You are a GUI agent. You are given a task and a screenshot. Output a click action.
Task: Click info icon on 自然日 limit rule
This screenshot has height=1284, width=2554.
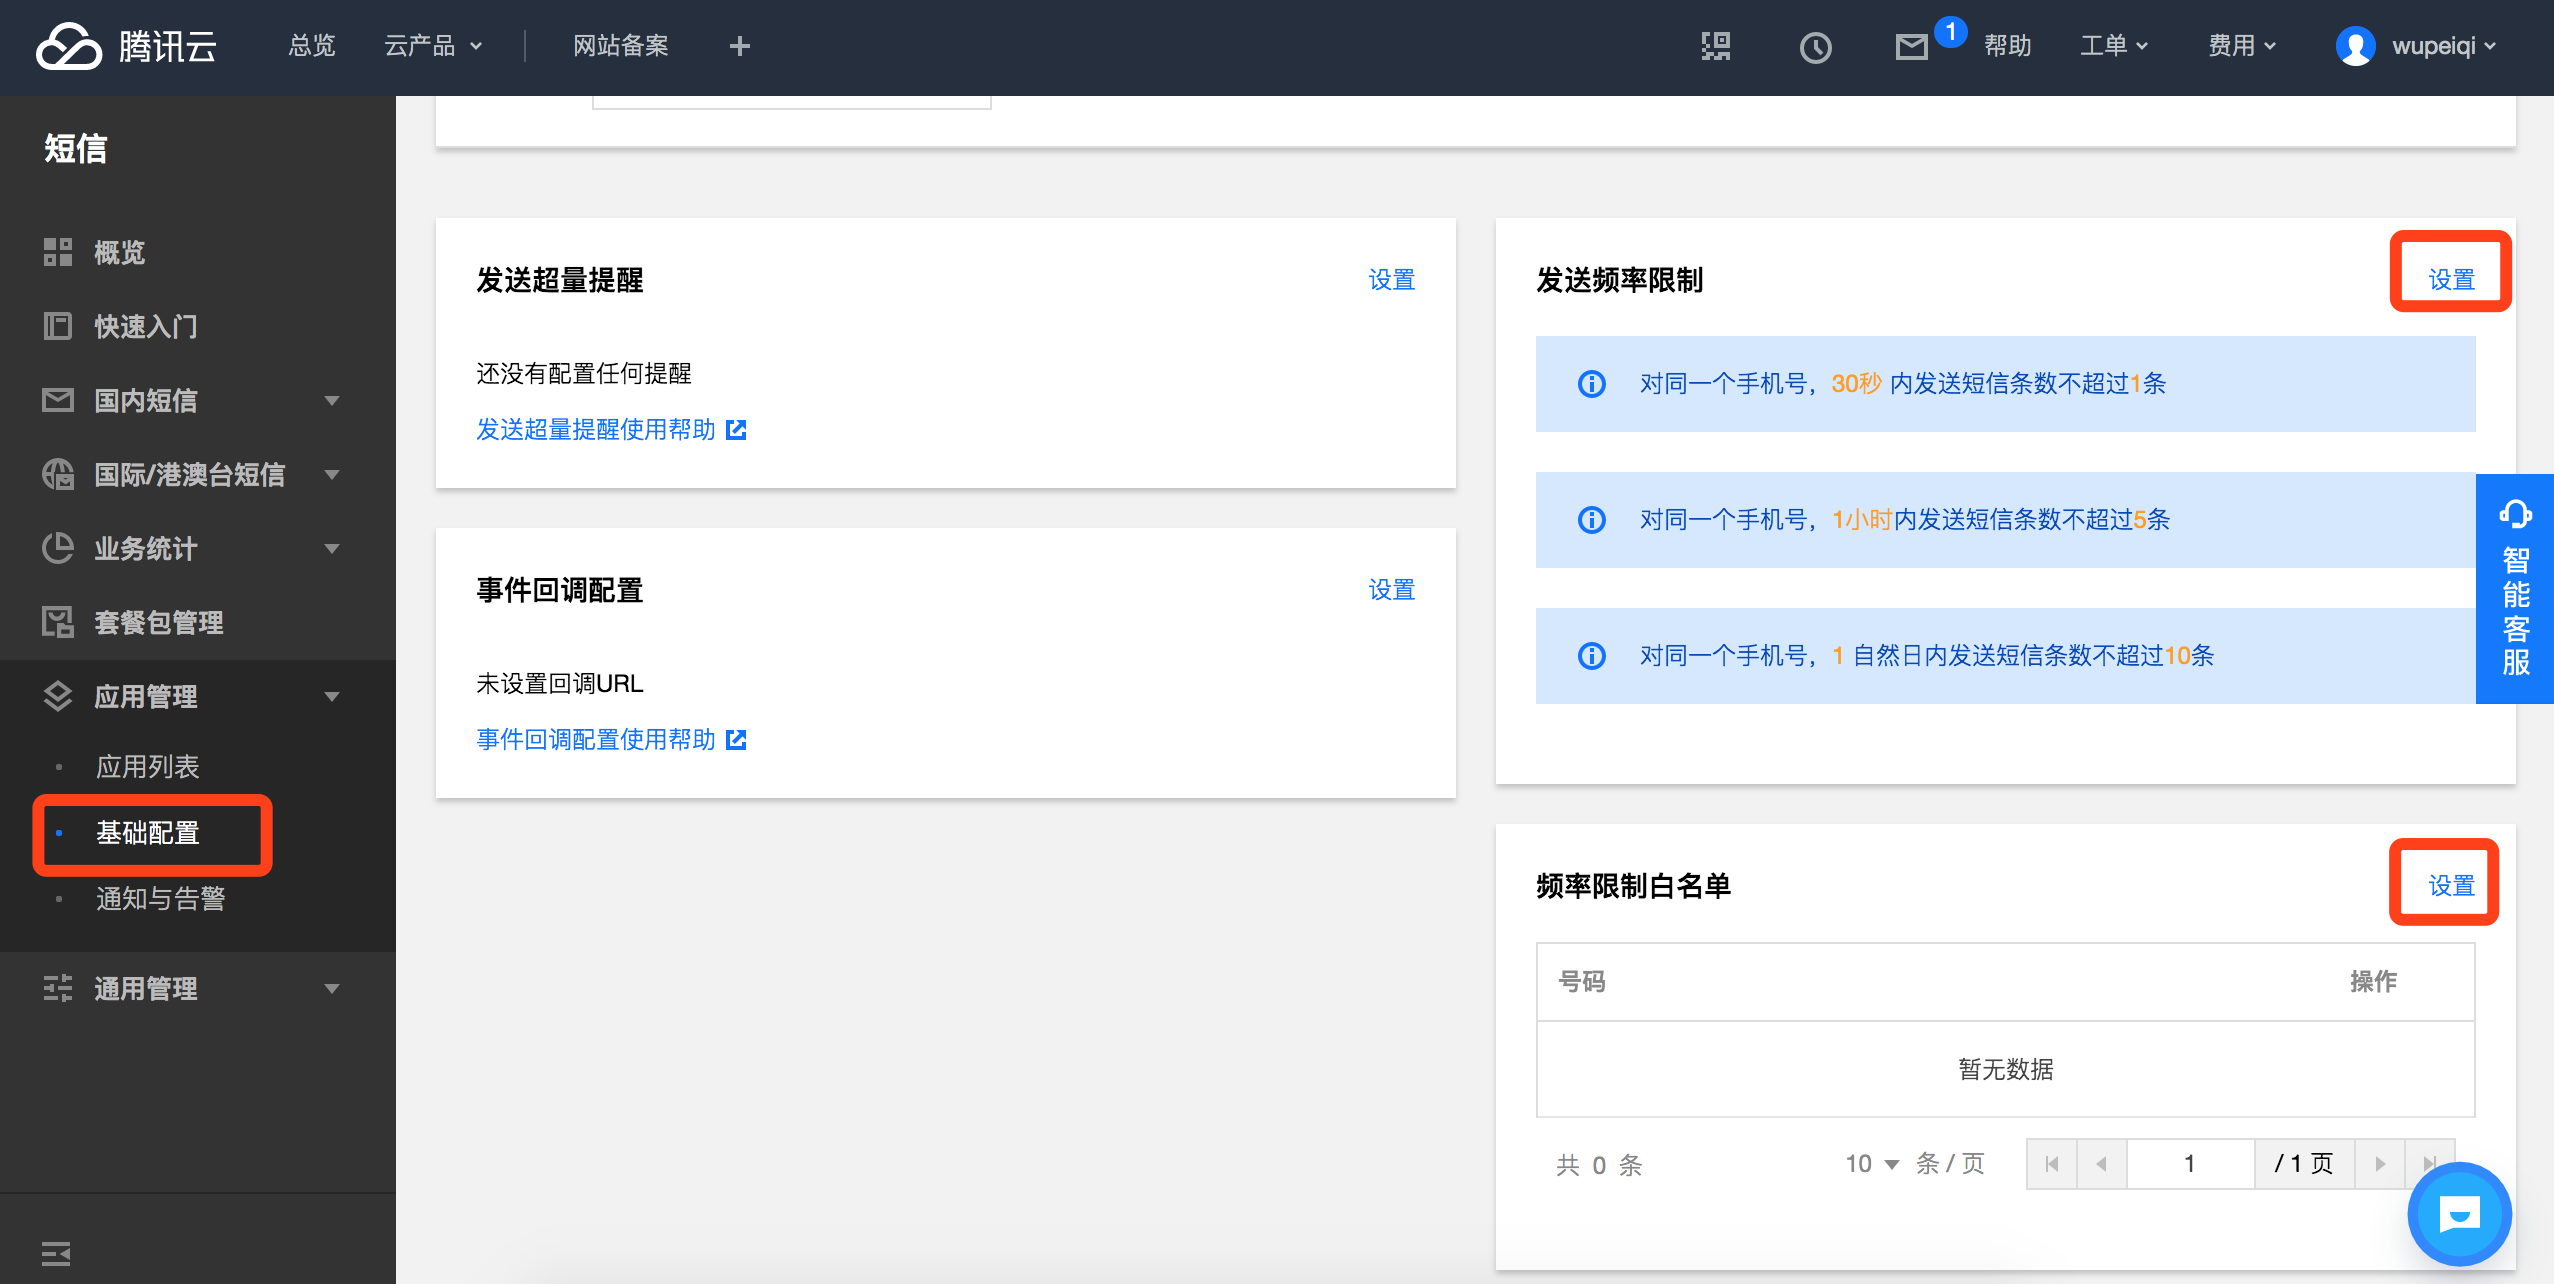pos(1592,656)
